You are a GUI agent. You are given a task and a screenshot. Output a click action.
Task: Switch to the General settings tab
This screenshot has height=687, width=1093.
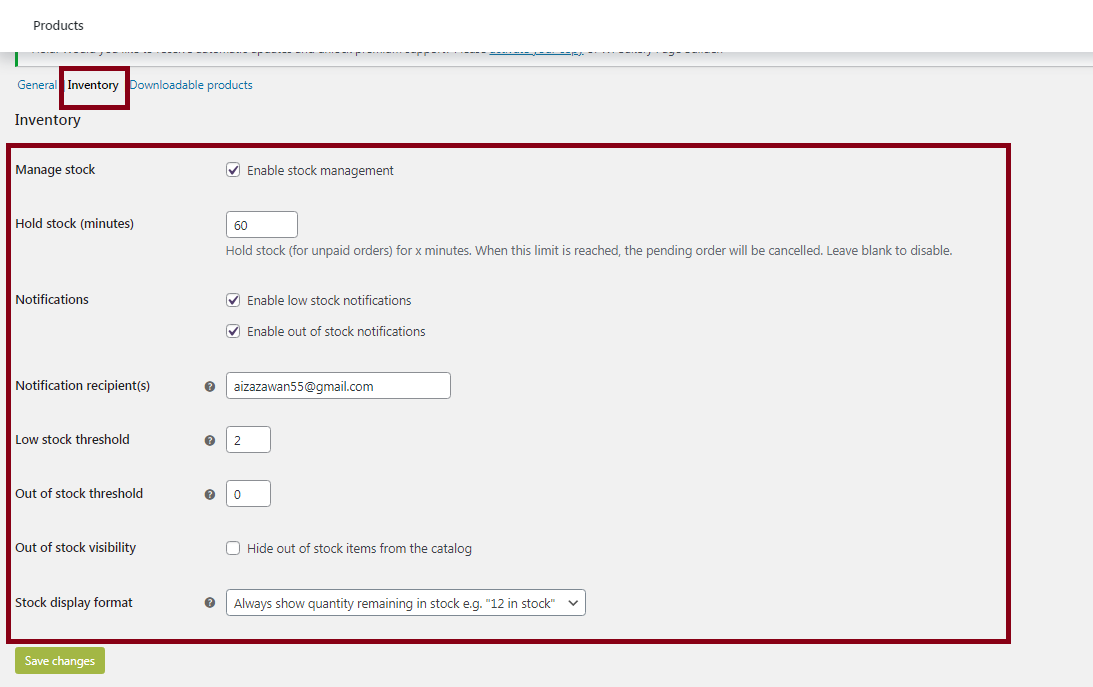coord(37,85)
